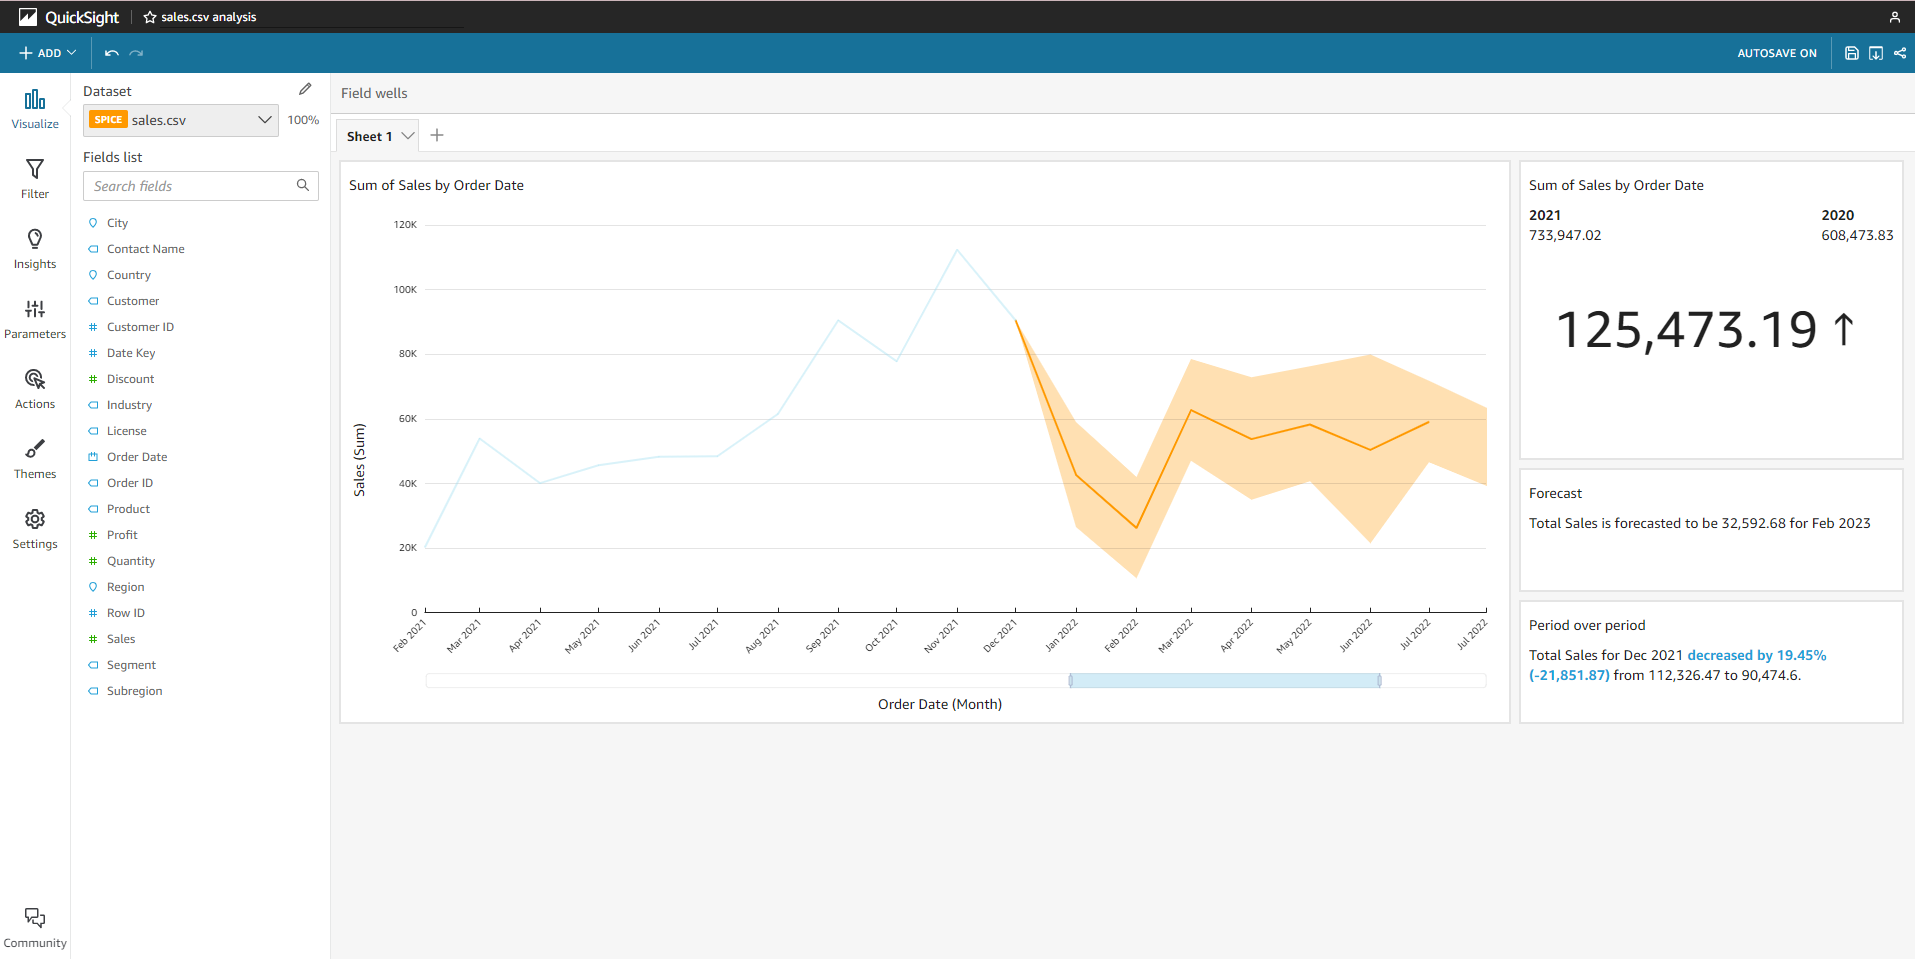Image resolution: width=1915 pixels, height=959 pixels.
Task: Select the Quantity field
Action: pyautogui.click(x=131, y=561)
